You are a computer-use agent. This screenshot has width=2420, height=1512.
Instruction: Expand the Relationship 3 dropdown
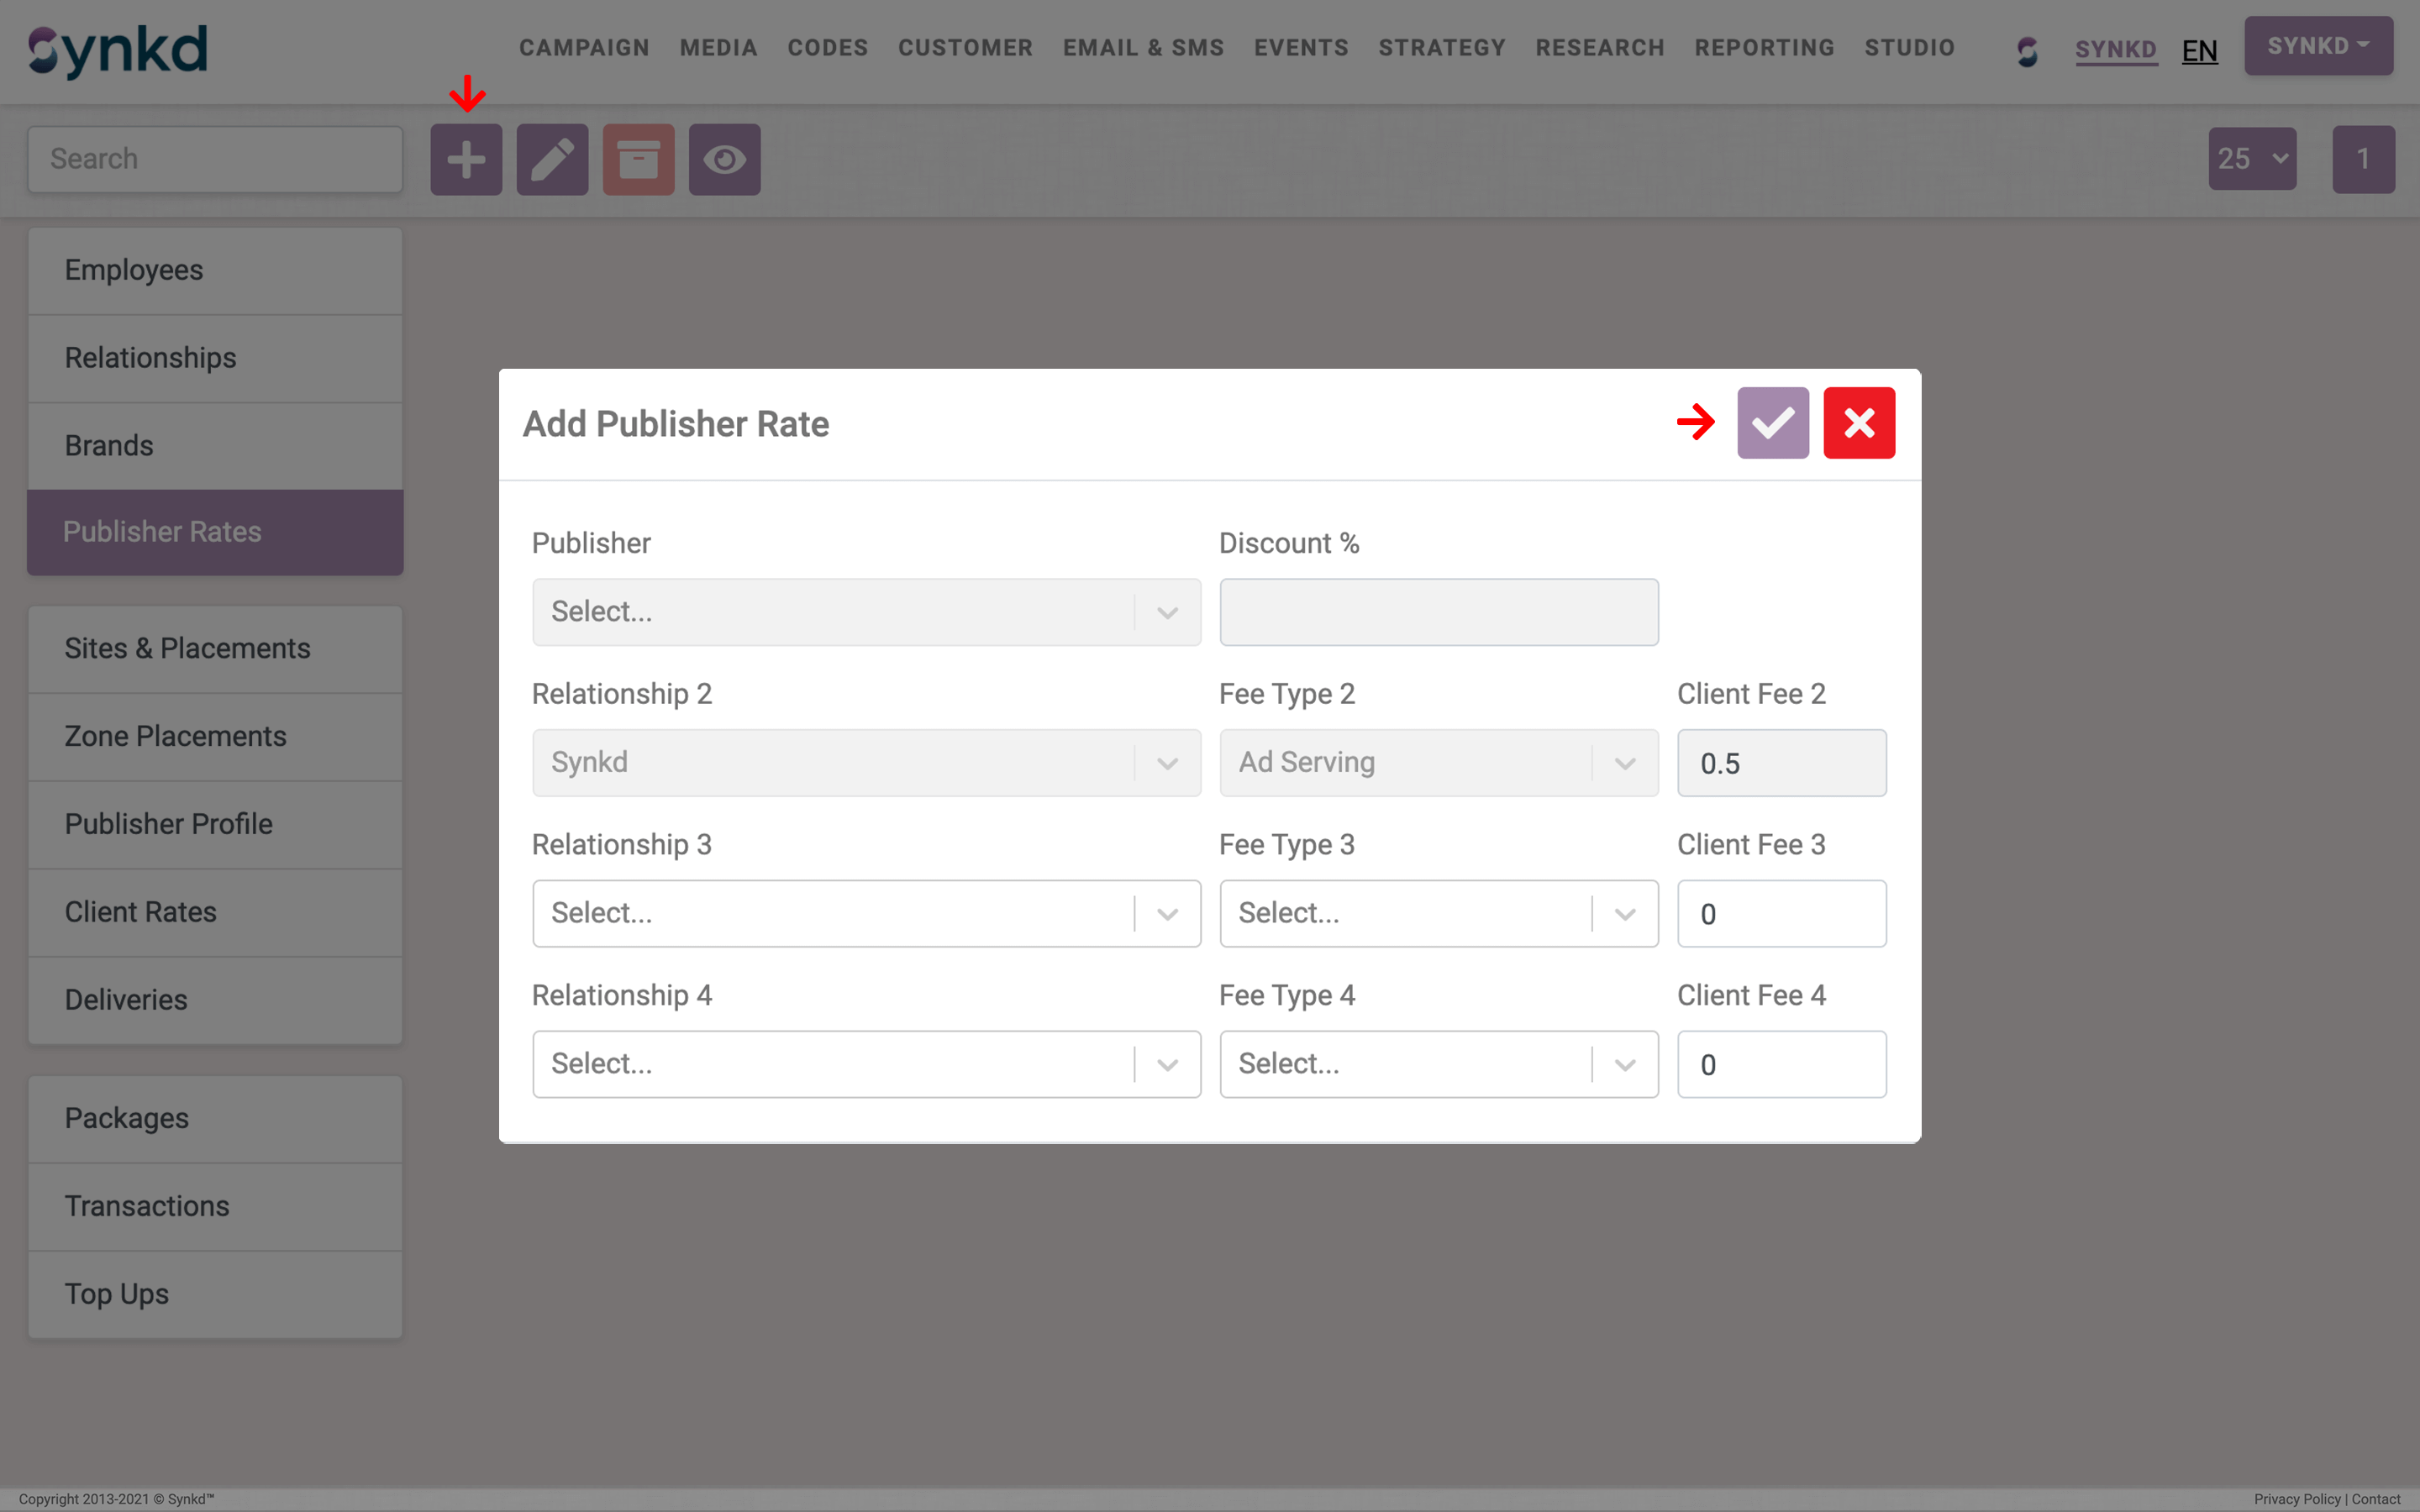[866, 913]
